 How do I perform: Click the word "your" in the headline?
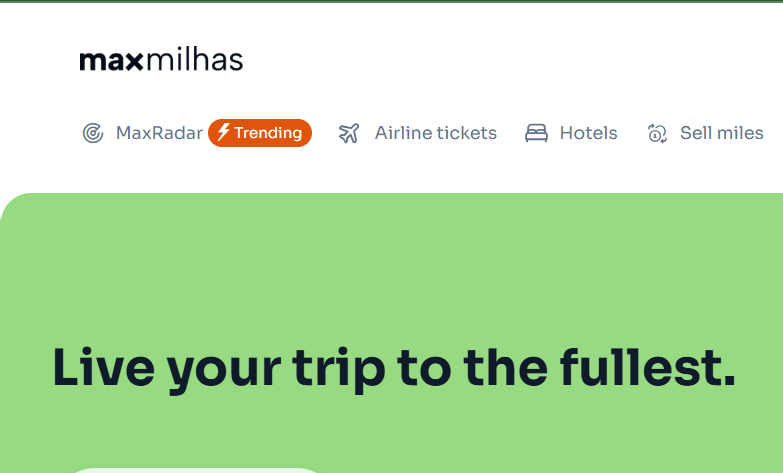point(222,369)
